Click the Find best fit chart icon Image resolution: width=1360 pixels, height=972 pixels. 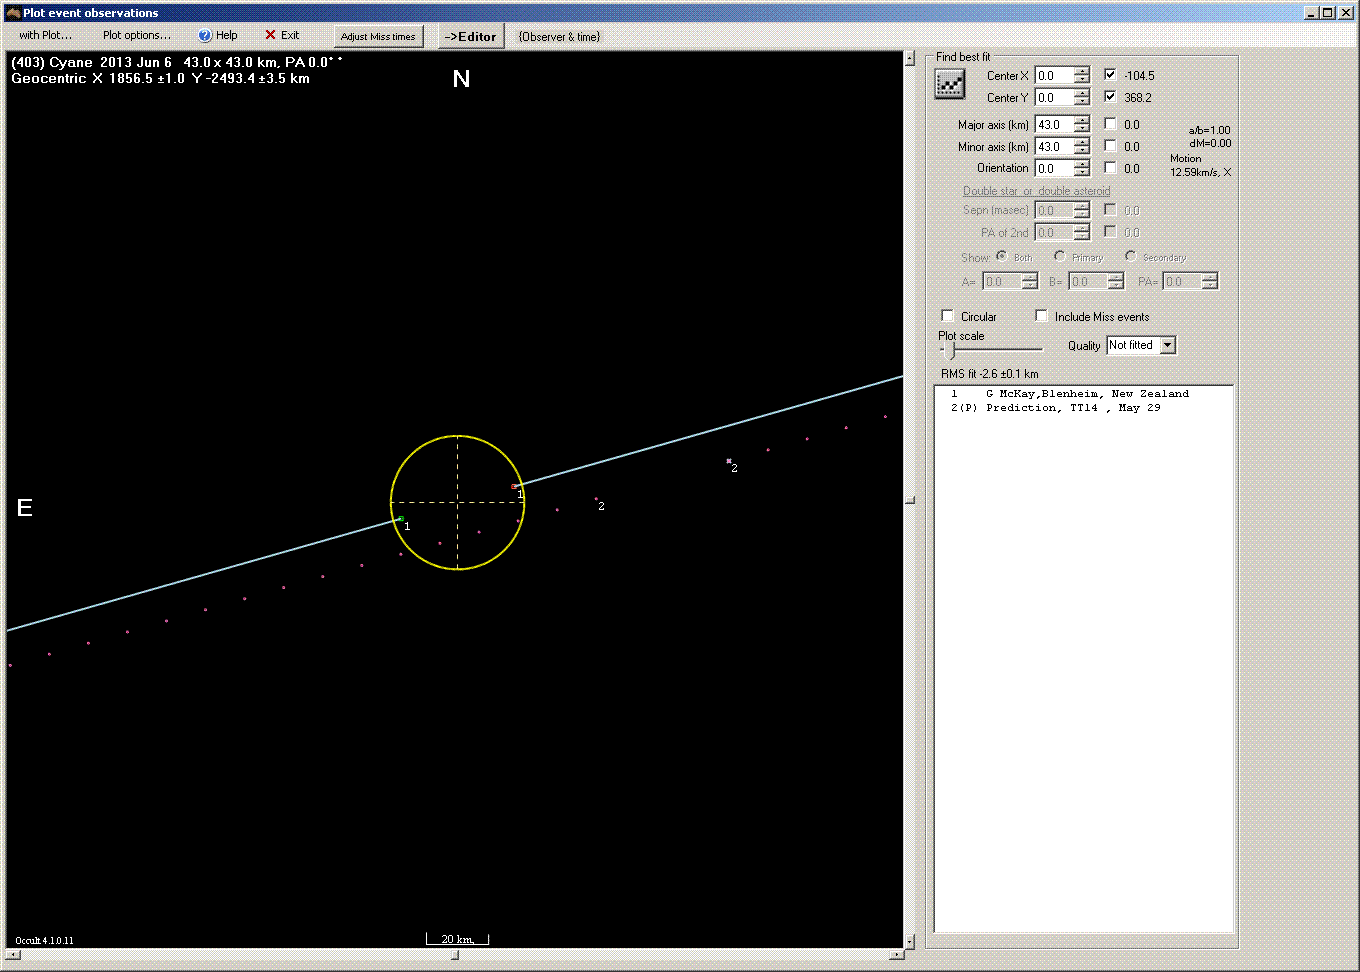949,85
